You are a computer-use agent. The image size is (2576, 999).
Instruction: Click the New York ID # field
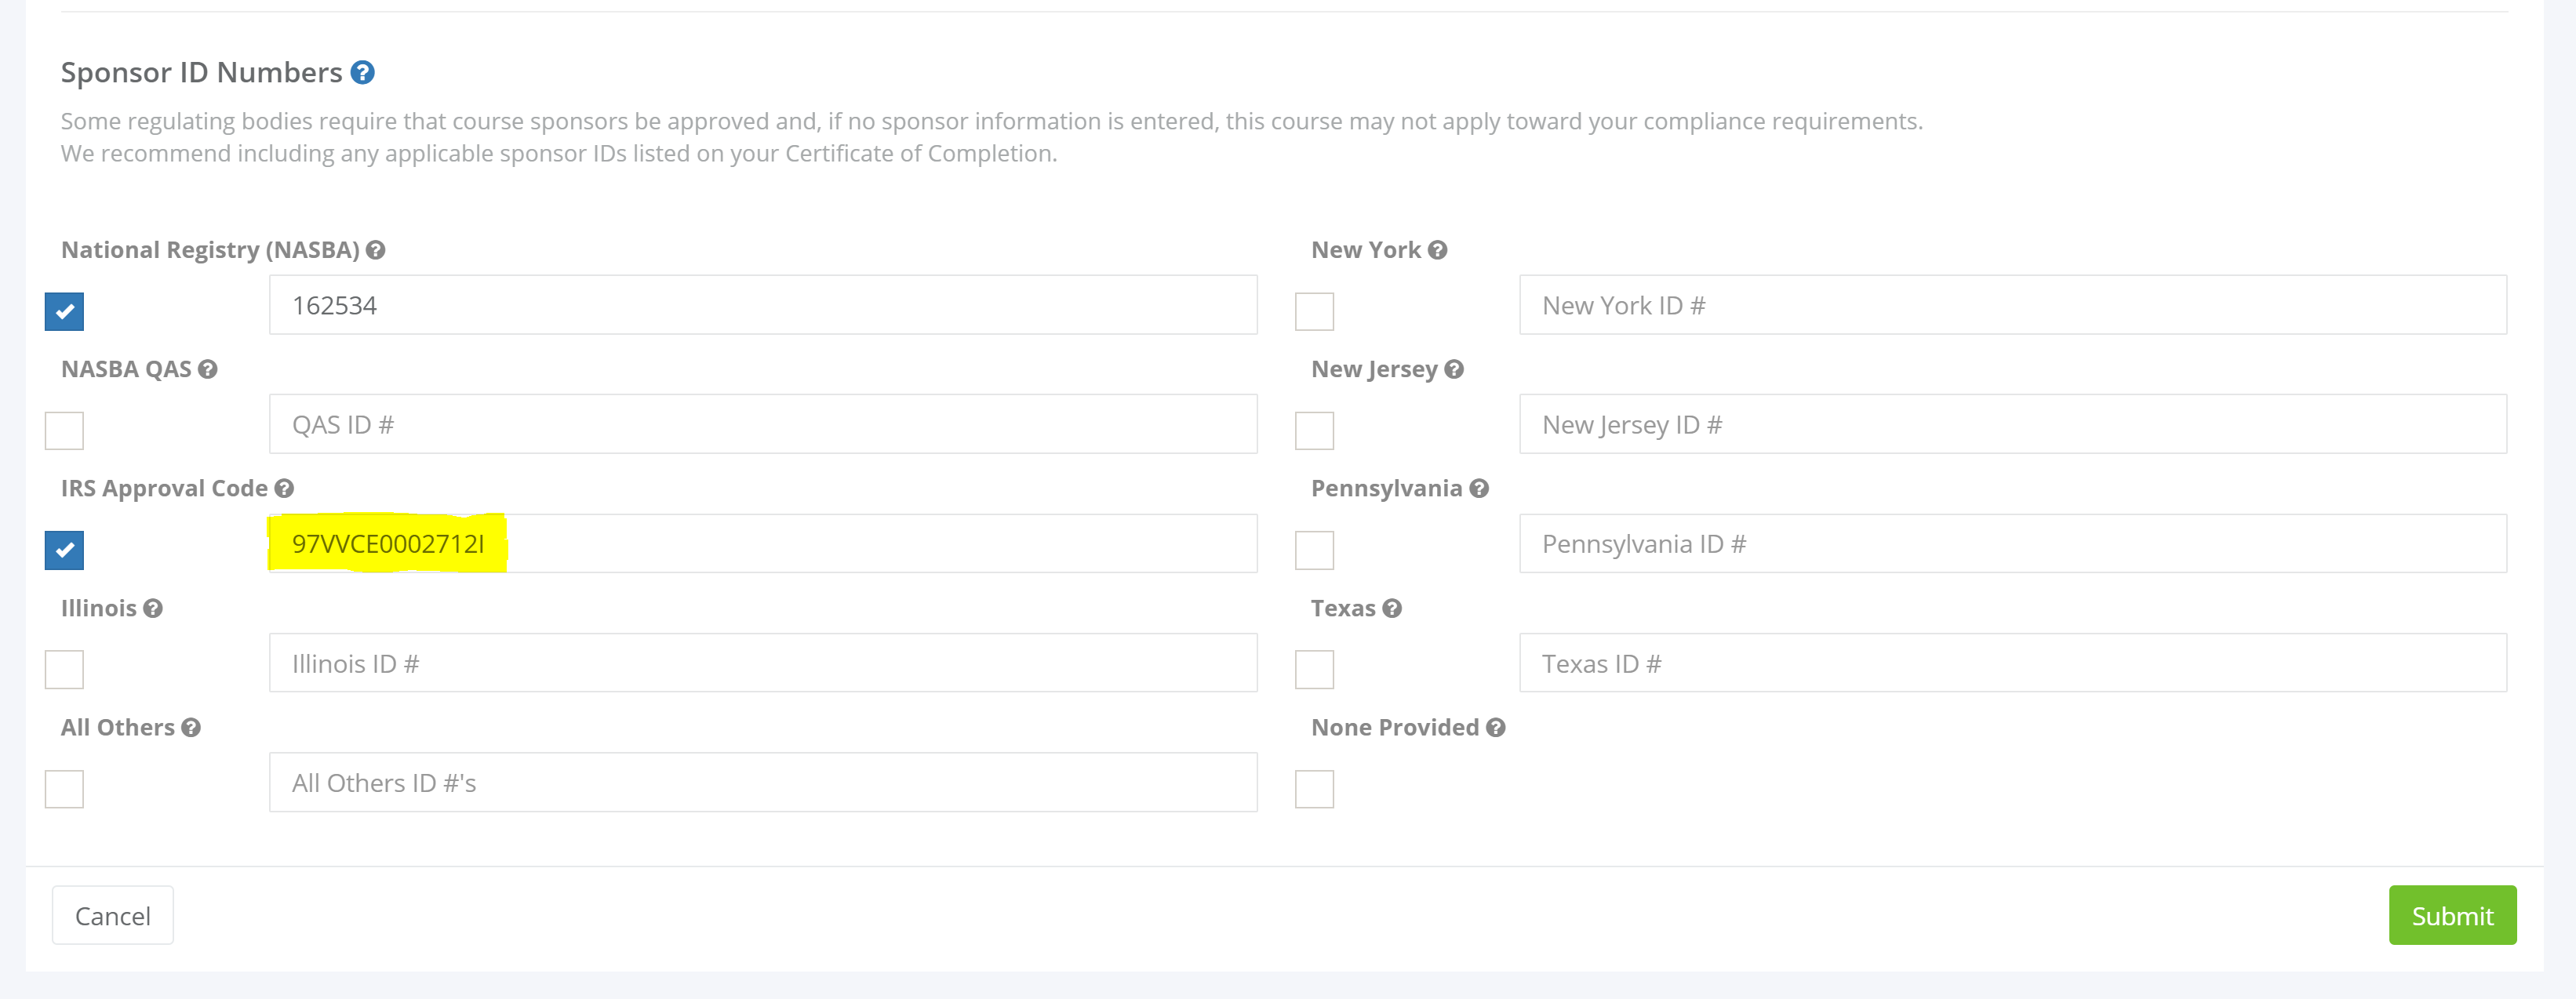click(x=2013, y=305)
